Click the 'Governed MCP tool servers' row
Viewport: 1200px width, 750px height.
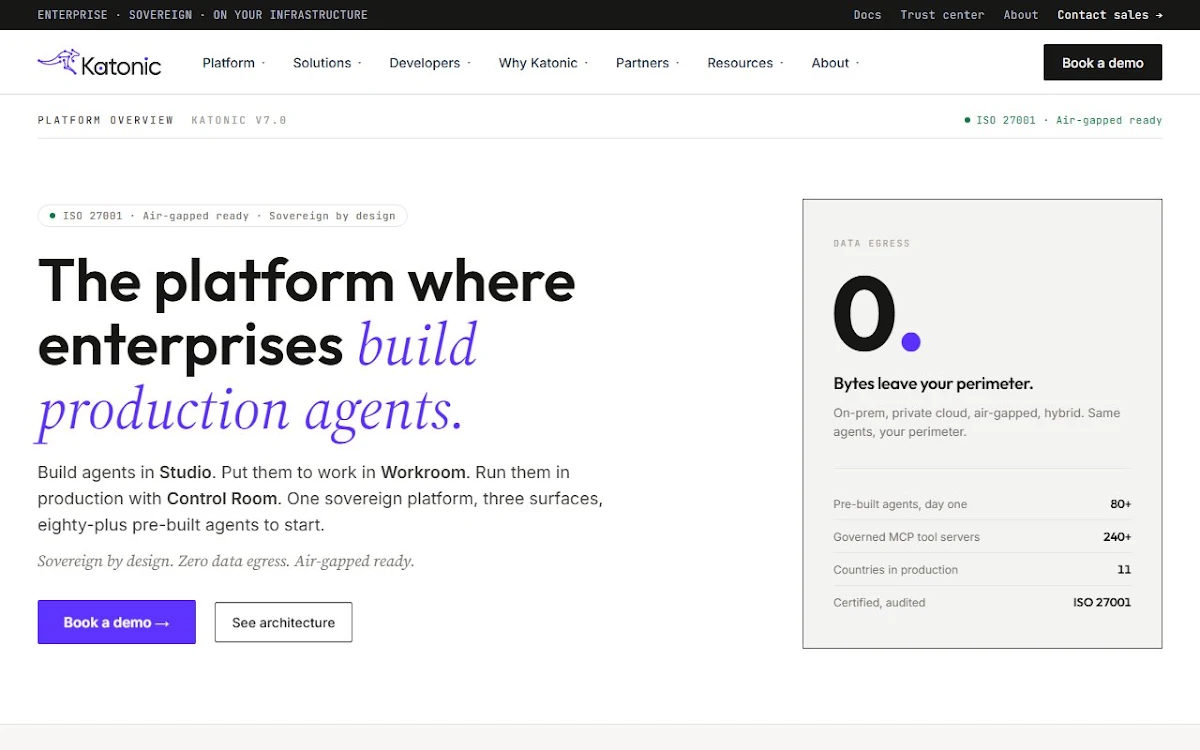point(982,537)
